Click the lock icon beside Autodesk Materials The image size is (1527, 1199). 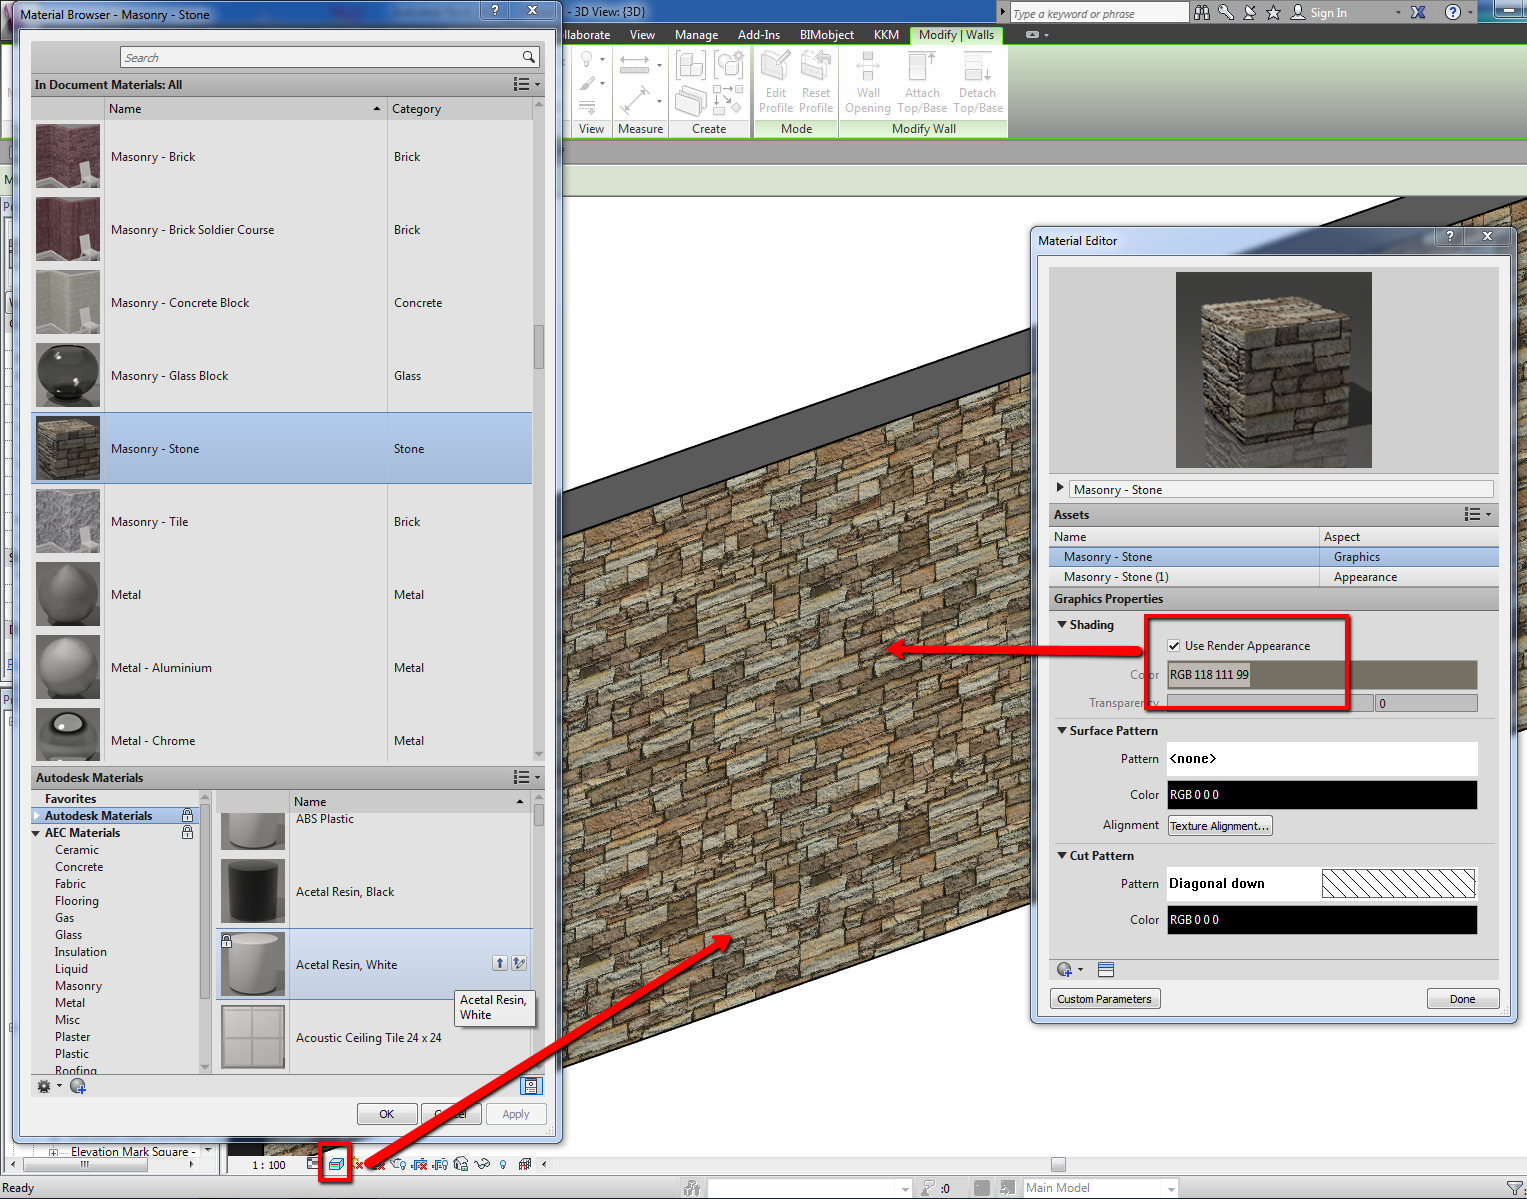187,815
